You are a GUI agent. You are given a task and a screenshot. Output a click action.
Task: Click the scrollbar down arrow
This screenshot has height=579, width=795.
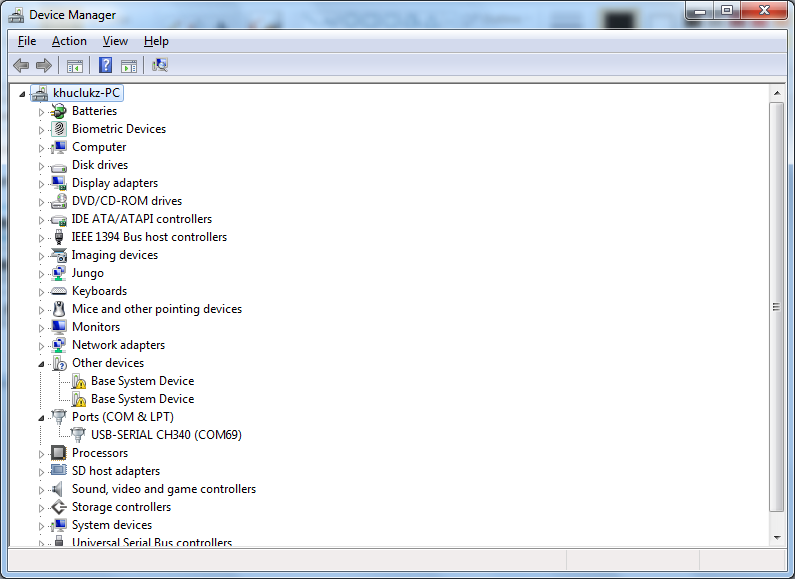pos(776,537)
